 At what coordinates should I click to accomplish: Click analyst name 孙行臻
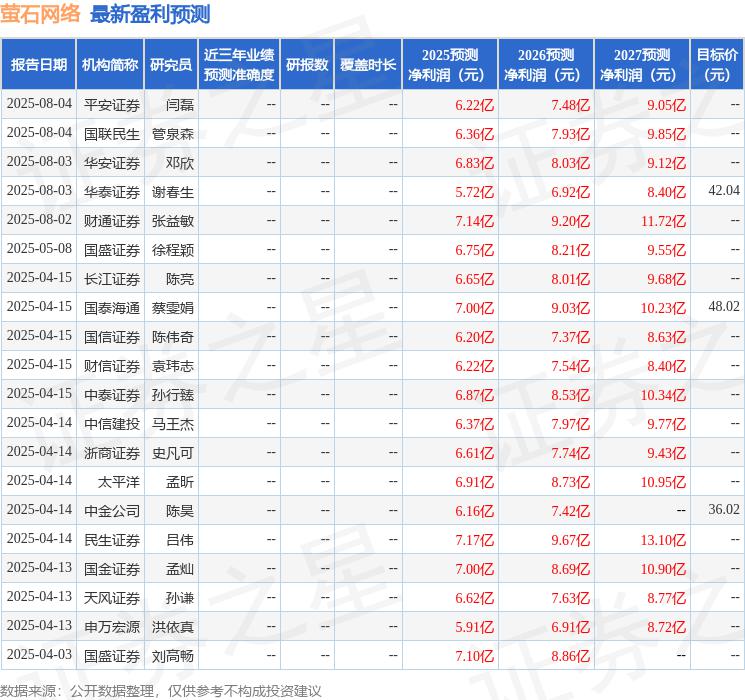pos(173,394)
